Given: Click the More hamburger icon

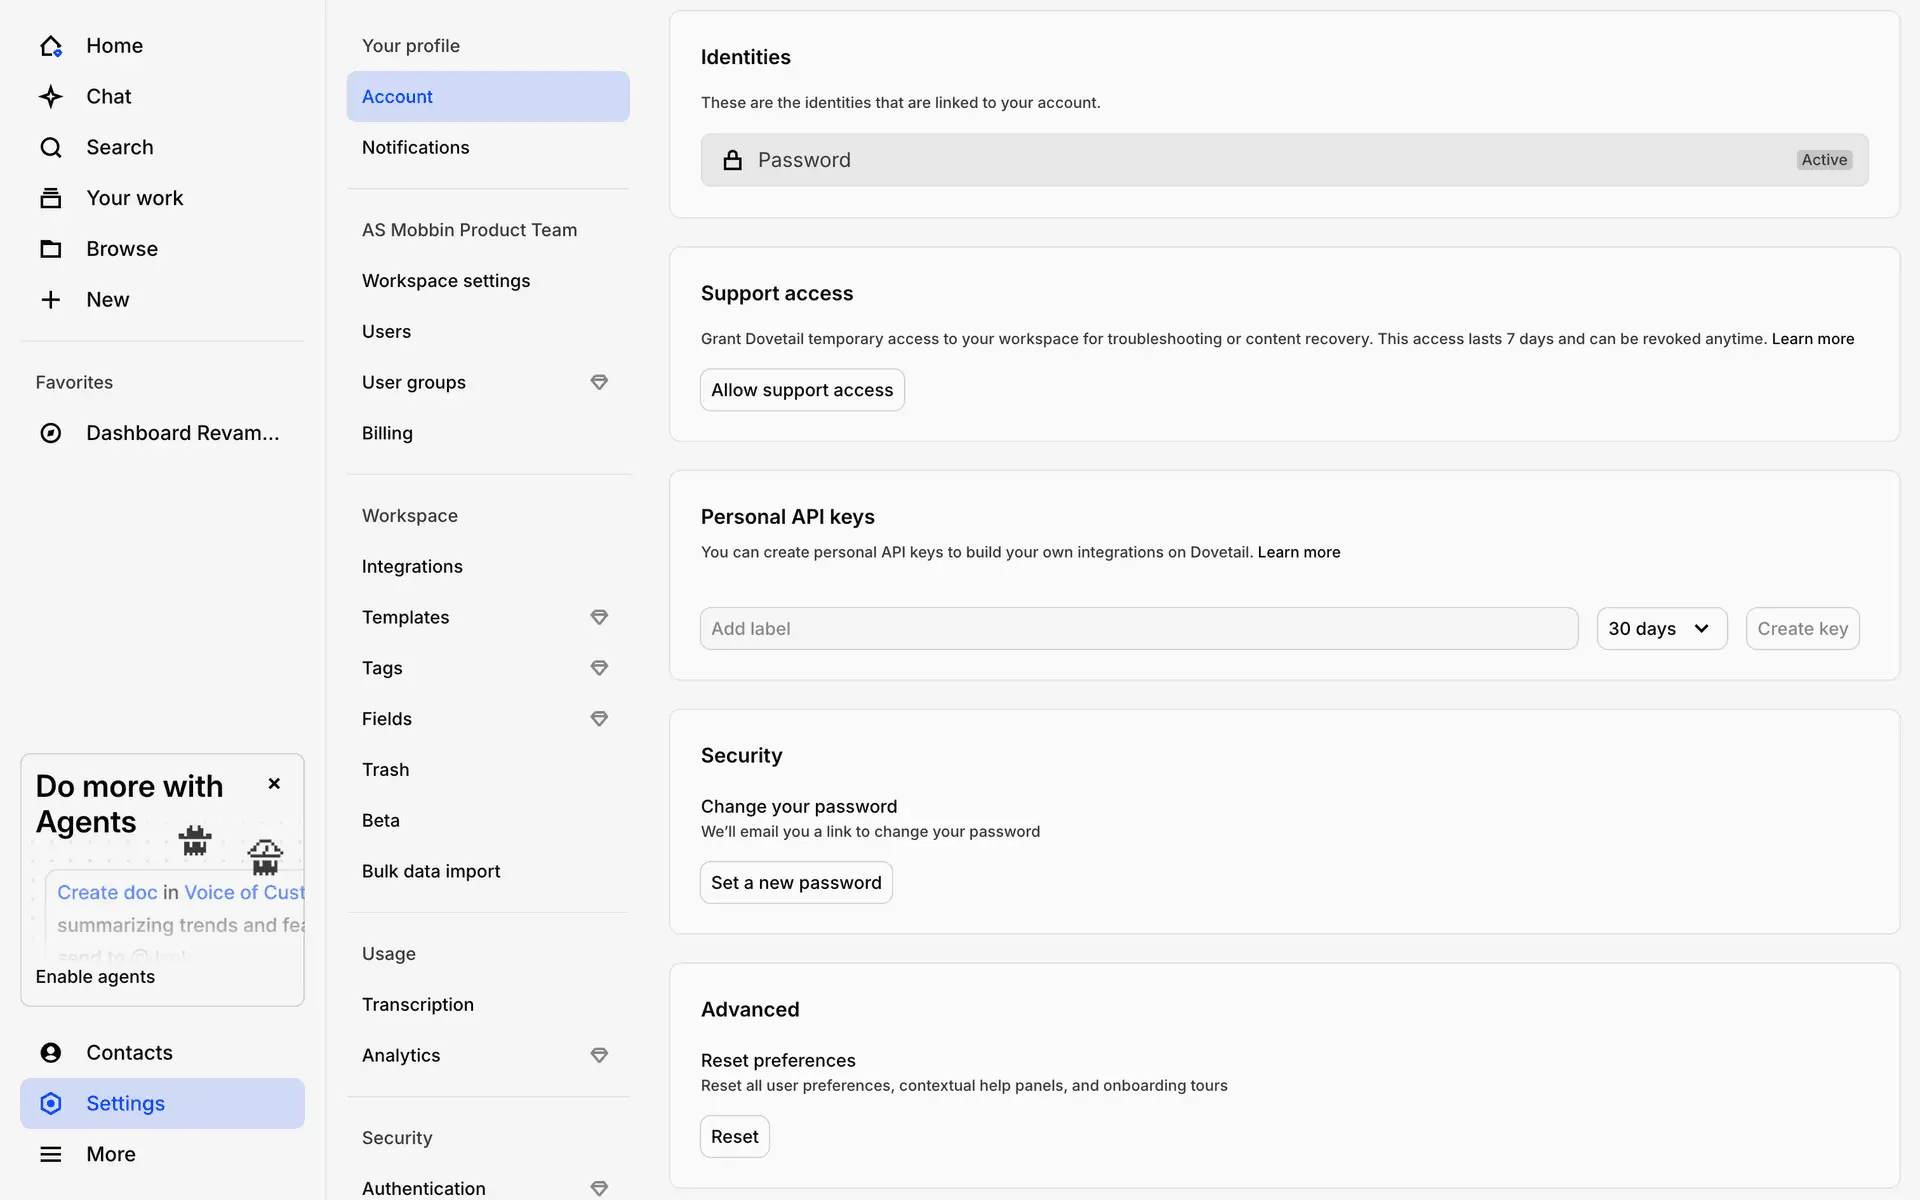Looking at the screenshot, I should [51, 1154].
